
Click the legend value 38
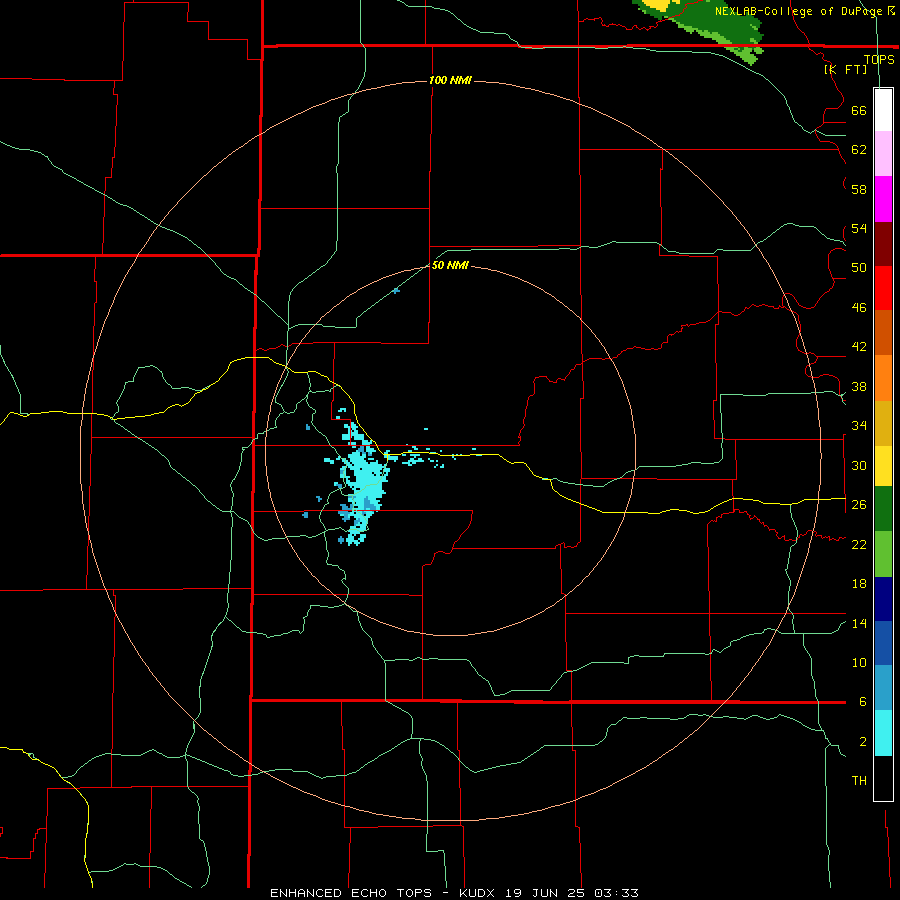[859, 386]
